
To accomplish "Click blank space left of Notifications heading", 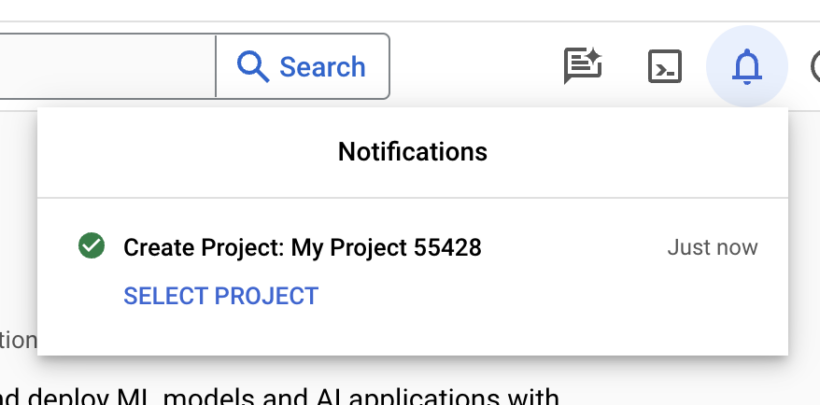I will (x=180, y=152).
